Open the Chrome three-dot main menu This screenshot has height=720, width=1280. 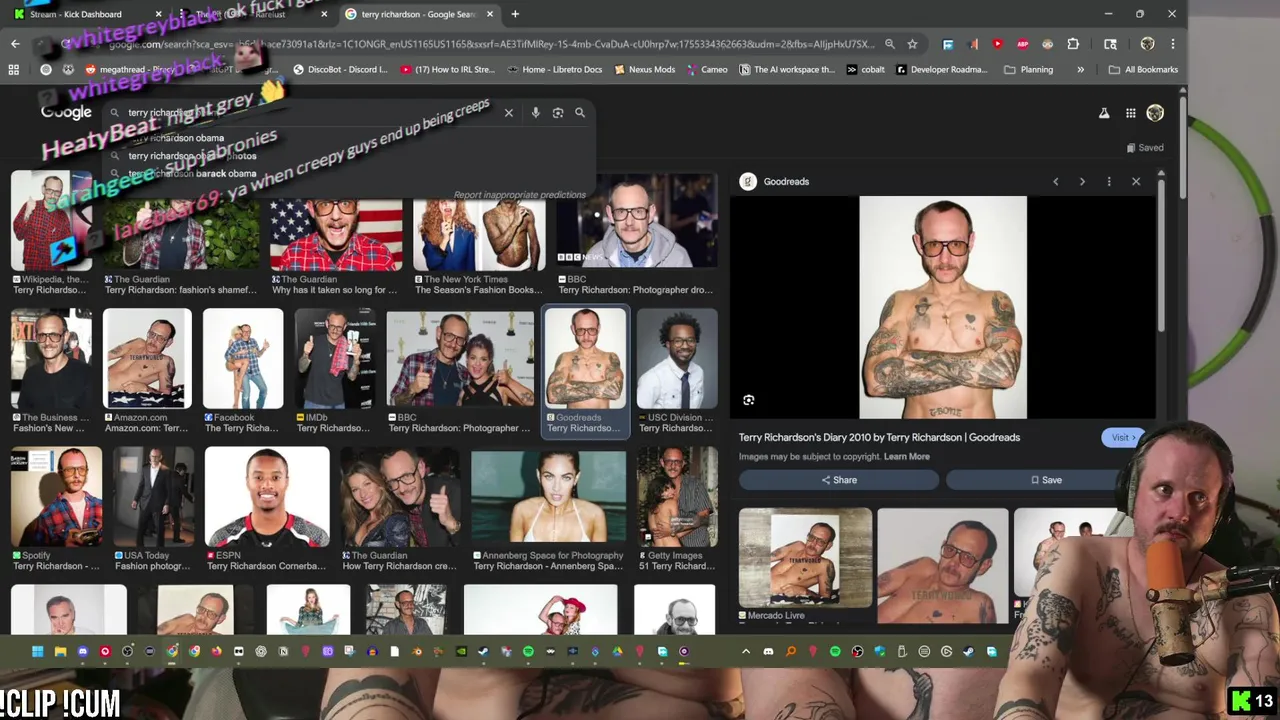point(1172,44)
